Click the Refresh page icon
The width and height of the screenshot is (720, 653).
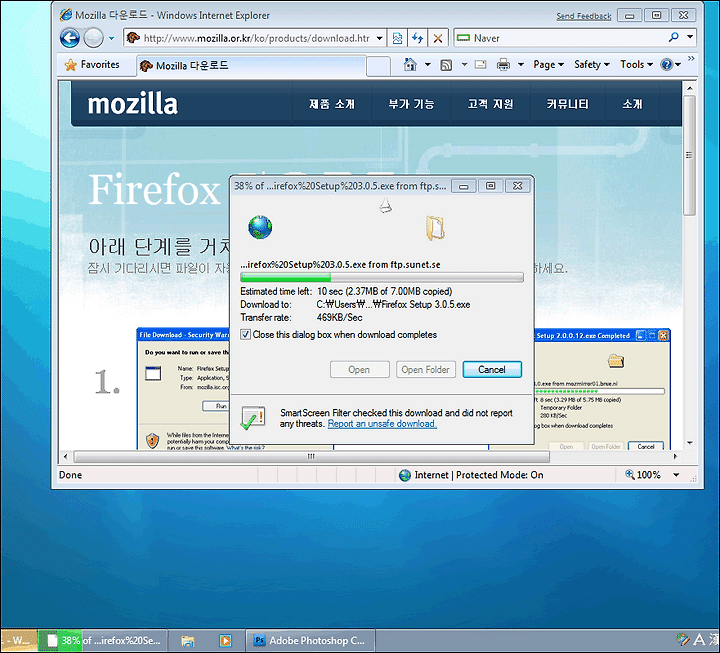(417, 38)
